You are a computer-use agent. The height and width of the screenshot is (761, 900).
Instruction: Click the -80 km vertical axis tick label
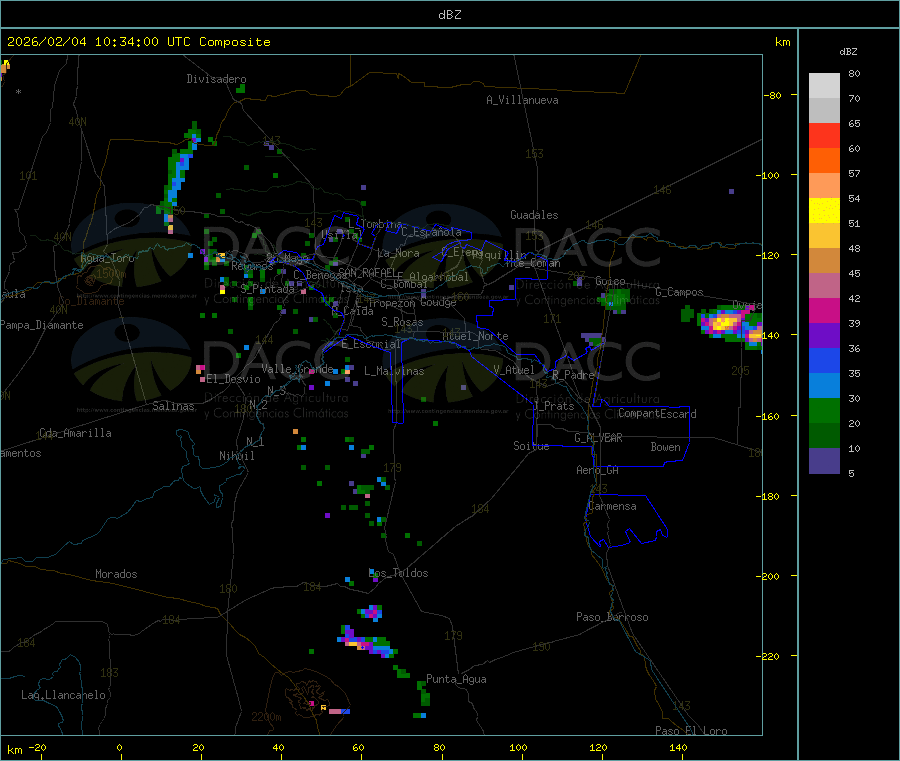tap(773, 95)
